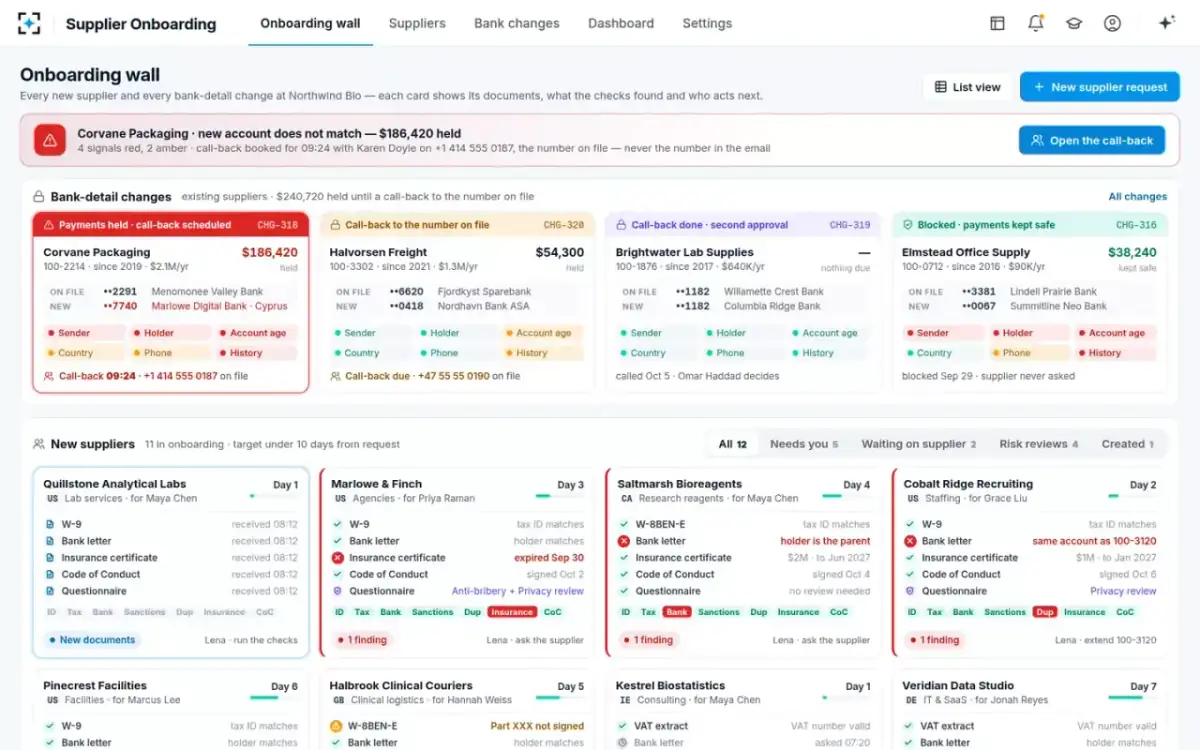Click the people icon beside New suppliers
1200x750 pixels.
pos(39,444)
